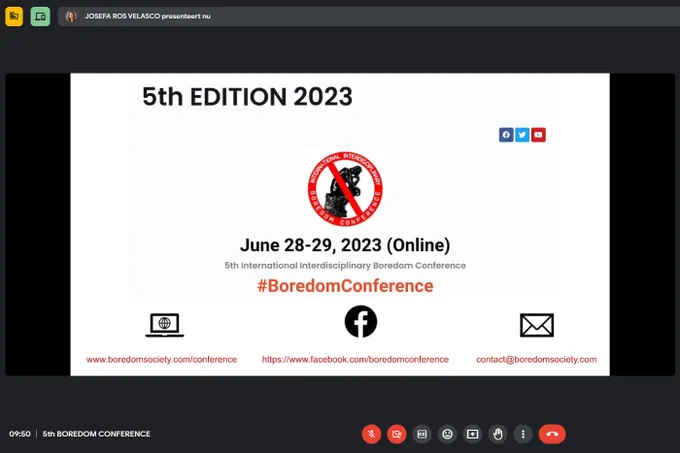This screenshot has height=453, width=680.
Task: Click the green screen-share icon in top bar
Action: pos(40,16)
